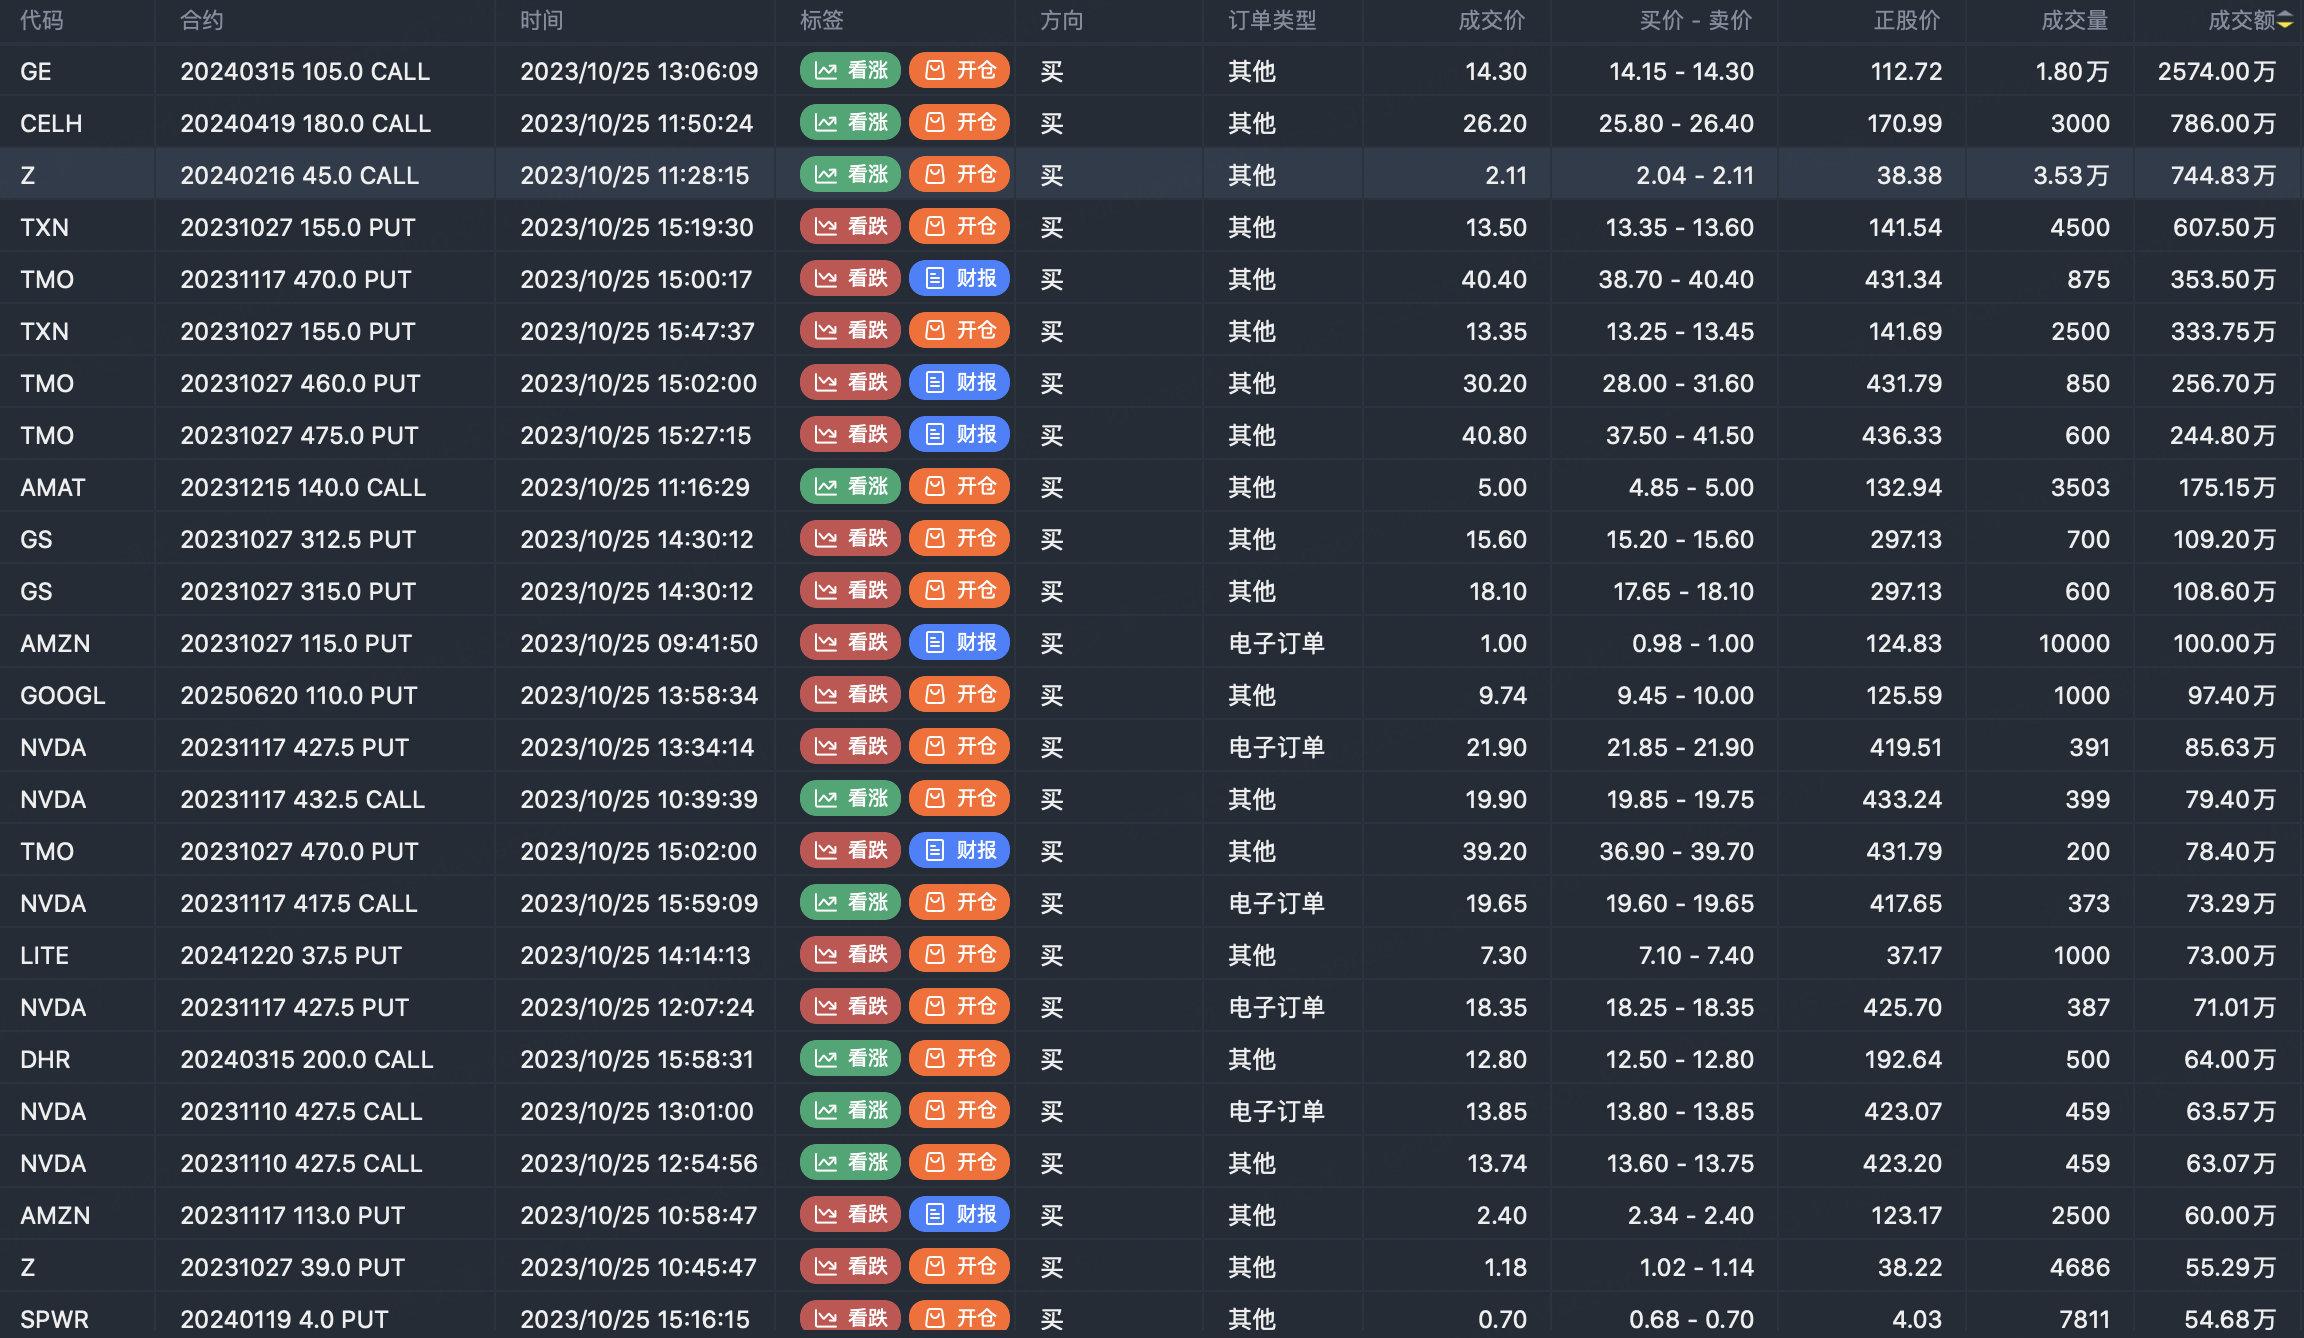Select the LITE ticker cell

[x=45, y=956]
